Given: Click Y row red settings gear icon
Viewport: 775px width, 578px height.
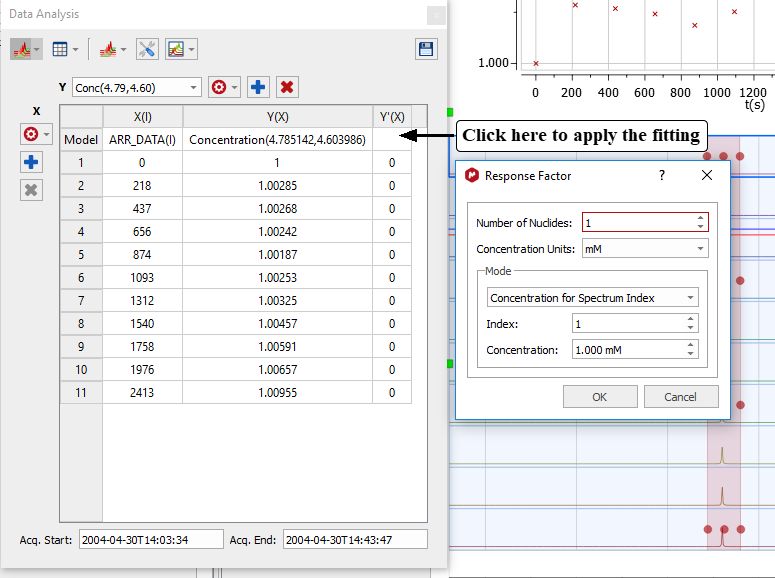Looking at the screenshot, I should [219, 88].
